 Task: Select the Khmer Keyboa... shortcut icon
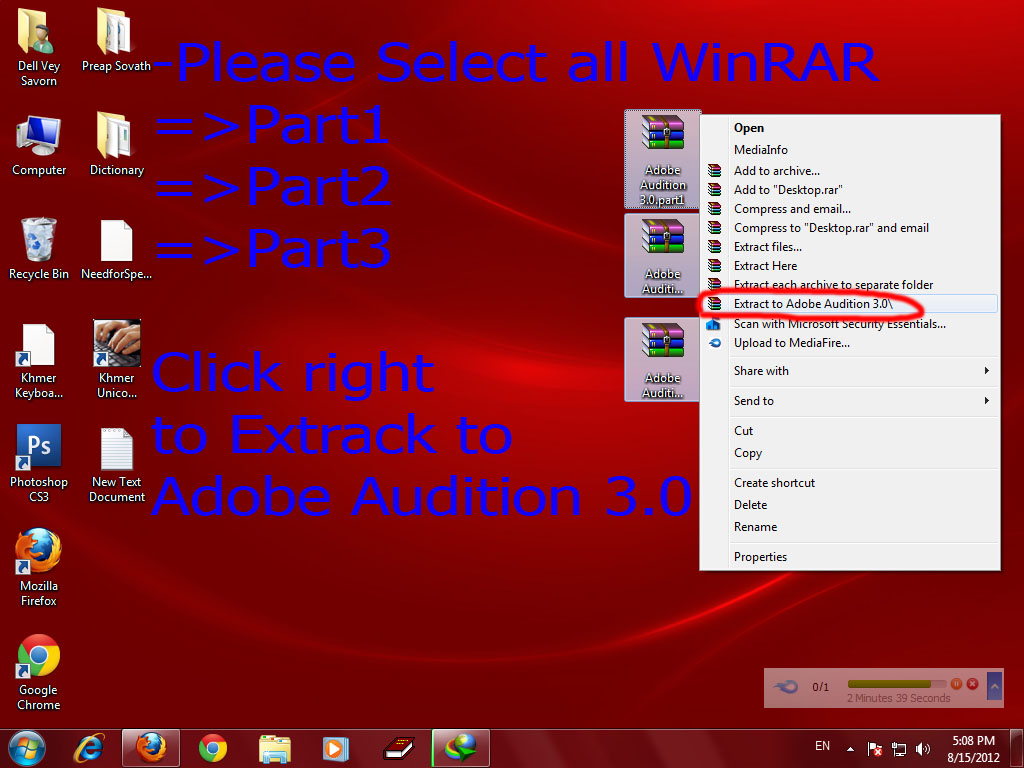(39, 360)
